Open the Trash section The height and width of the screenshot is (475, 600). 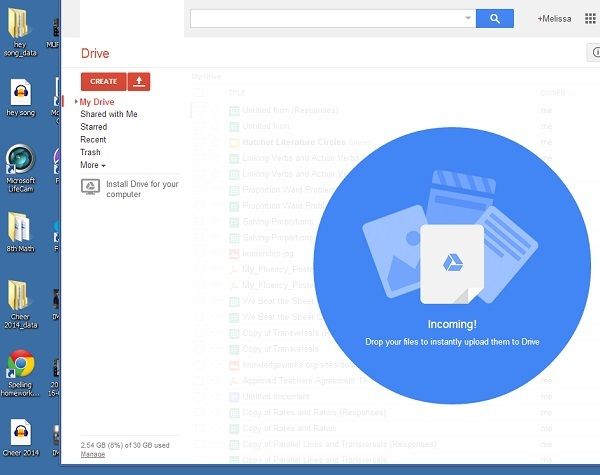(x=90, y=152)
